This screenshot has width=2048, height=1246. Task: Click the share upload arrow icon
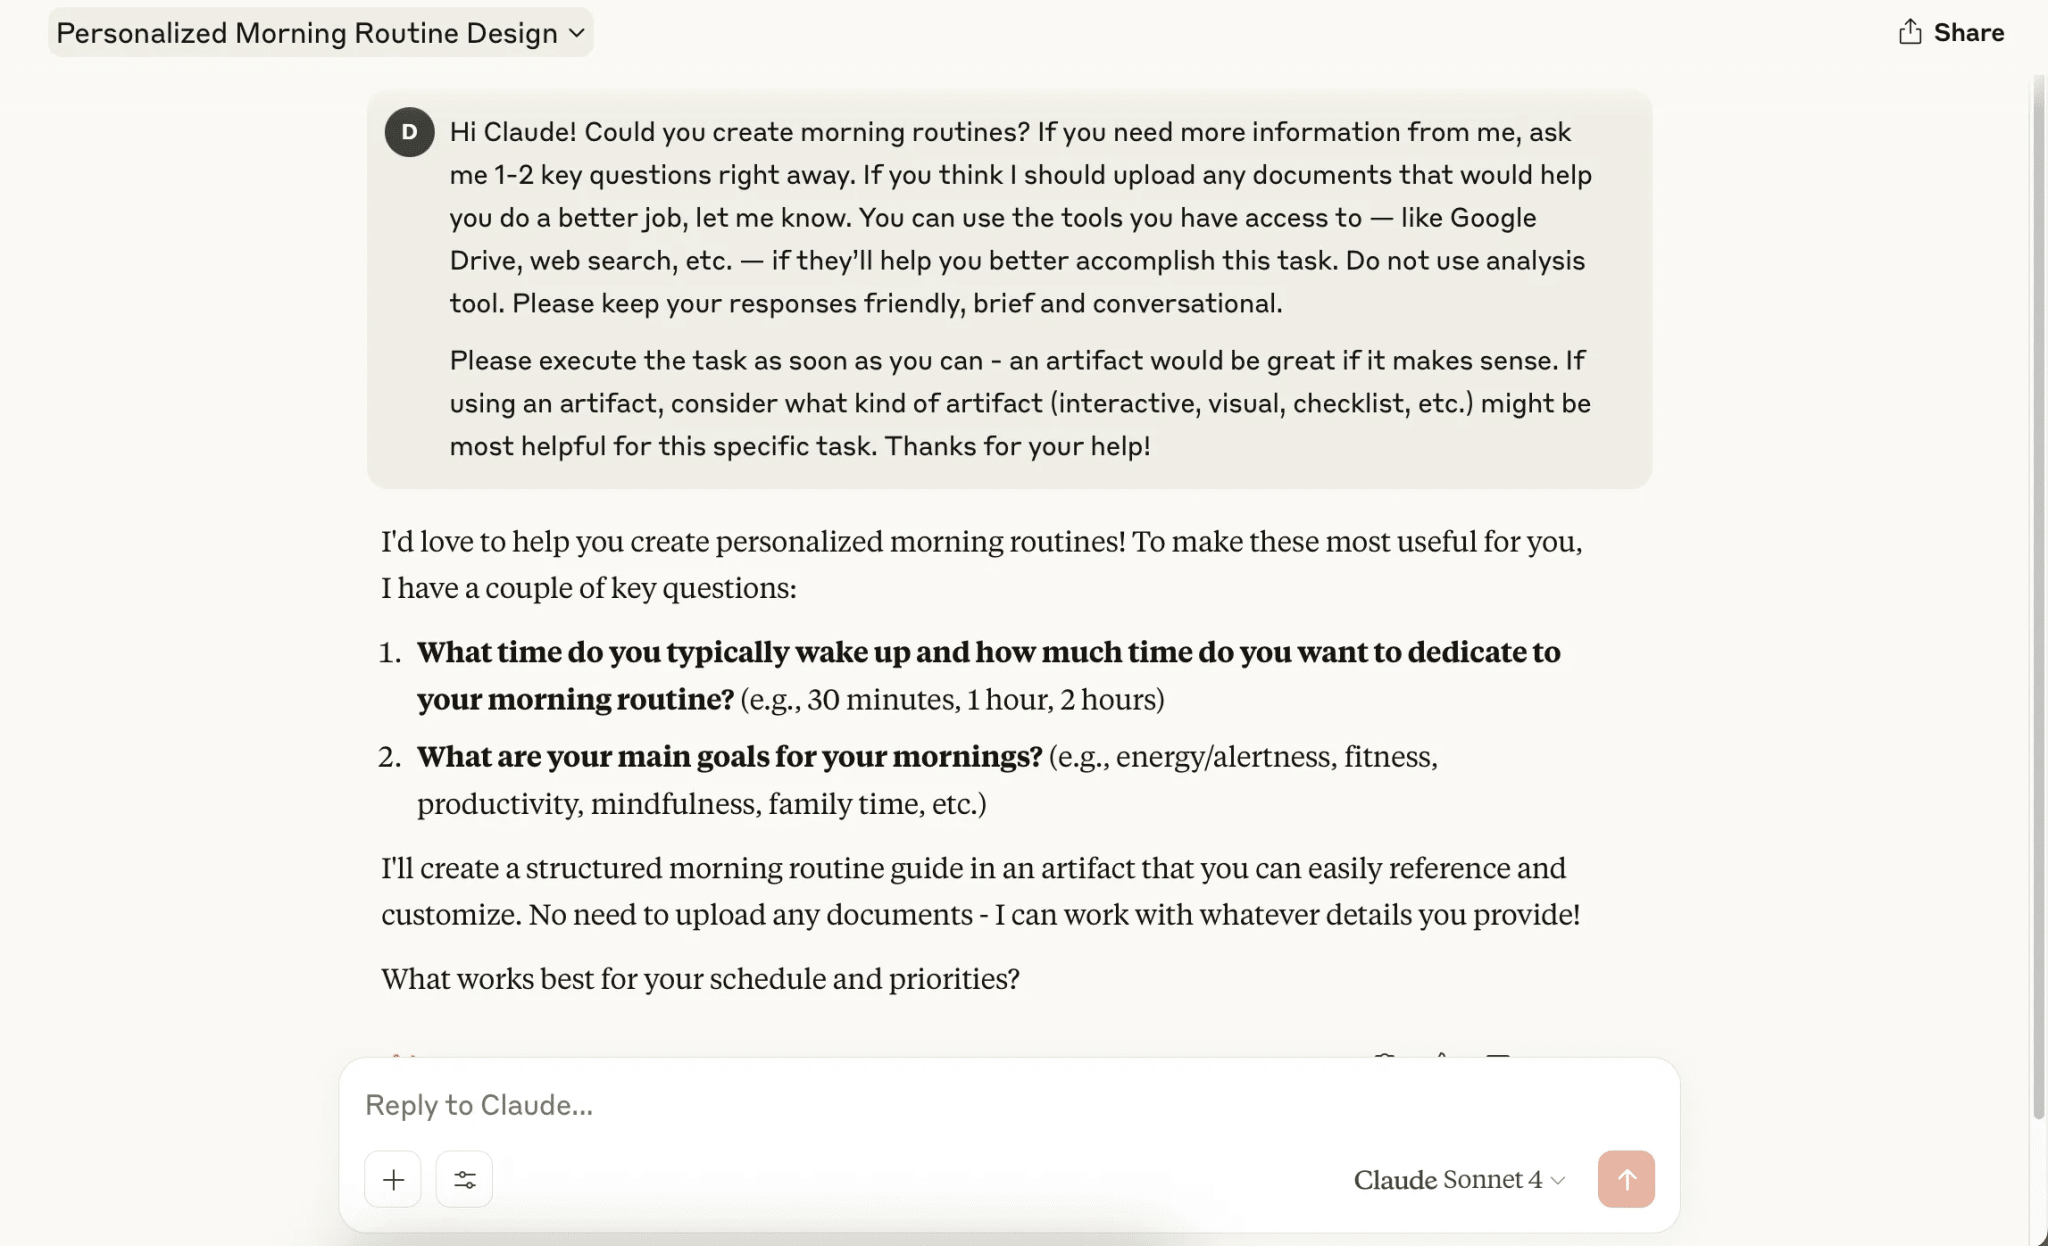(x=1909, y=31)
